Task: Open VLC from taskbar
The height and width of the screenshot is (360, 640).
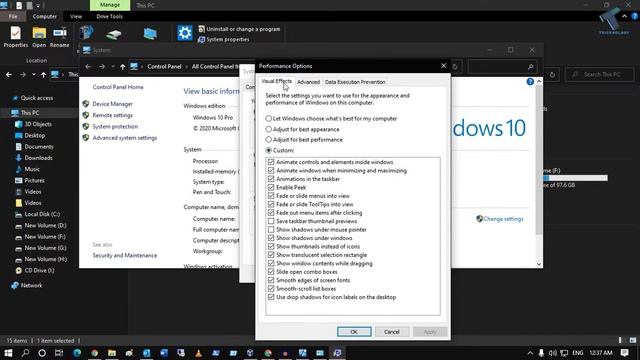Action: pos(198,353)
